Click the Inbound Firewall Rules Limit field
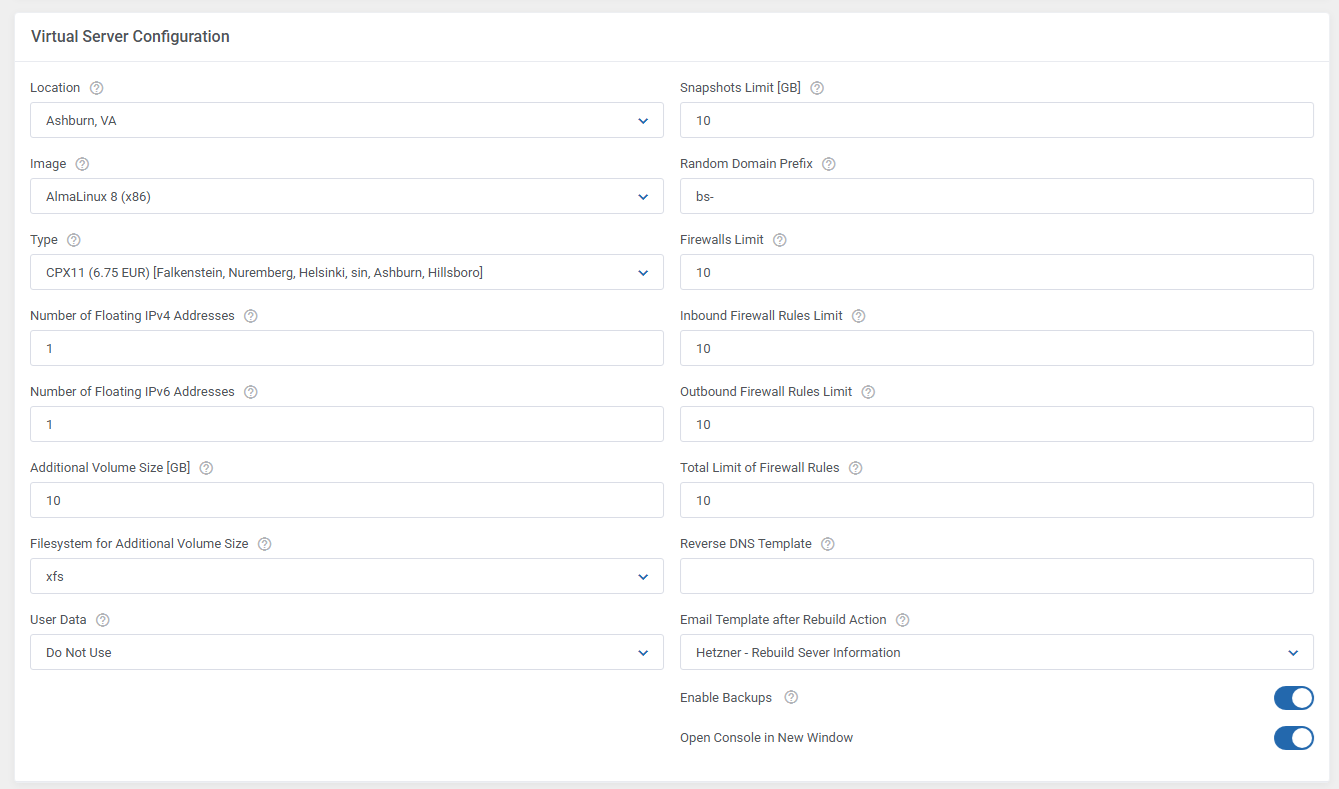 point(997,349)
